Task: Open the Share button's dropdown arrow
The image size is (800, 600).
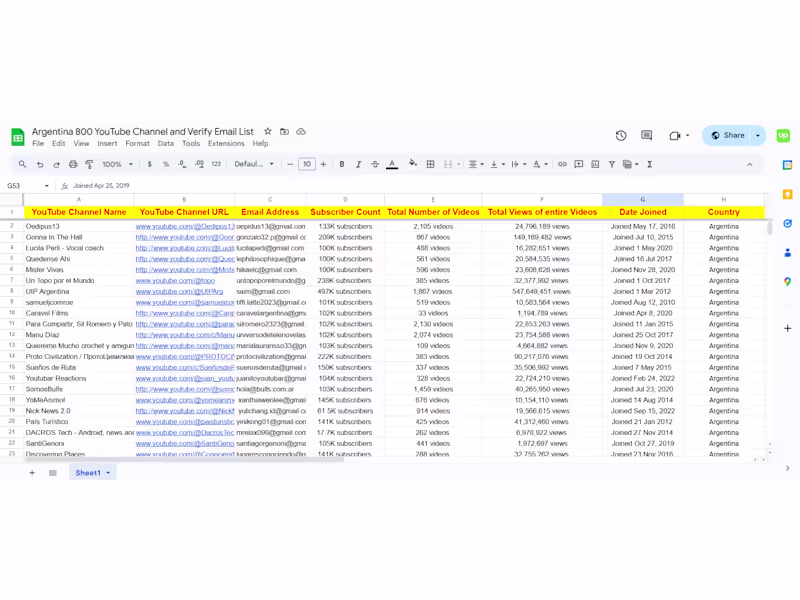Action: click(758, 136)
